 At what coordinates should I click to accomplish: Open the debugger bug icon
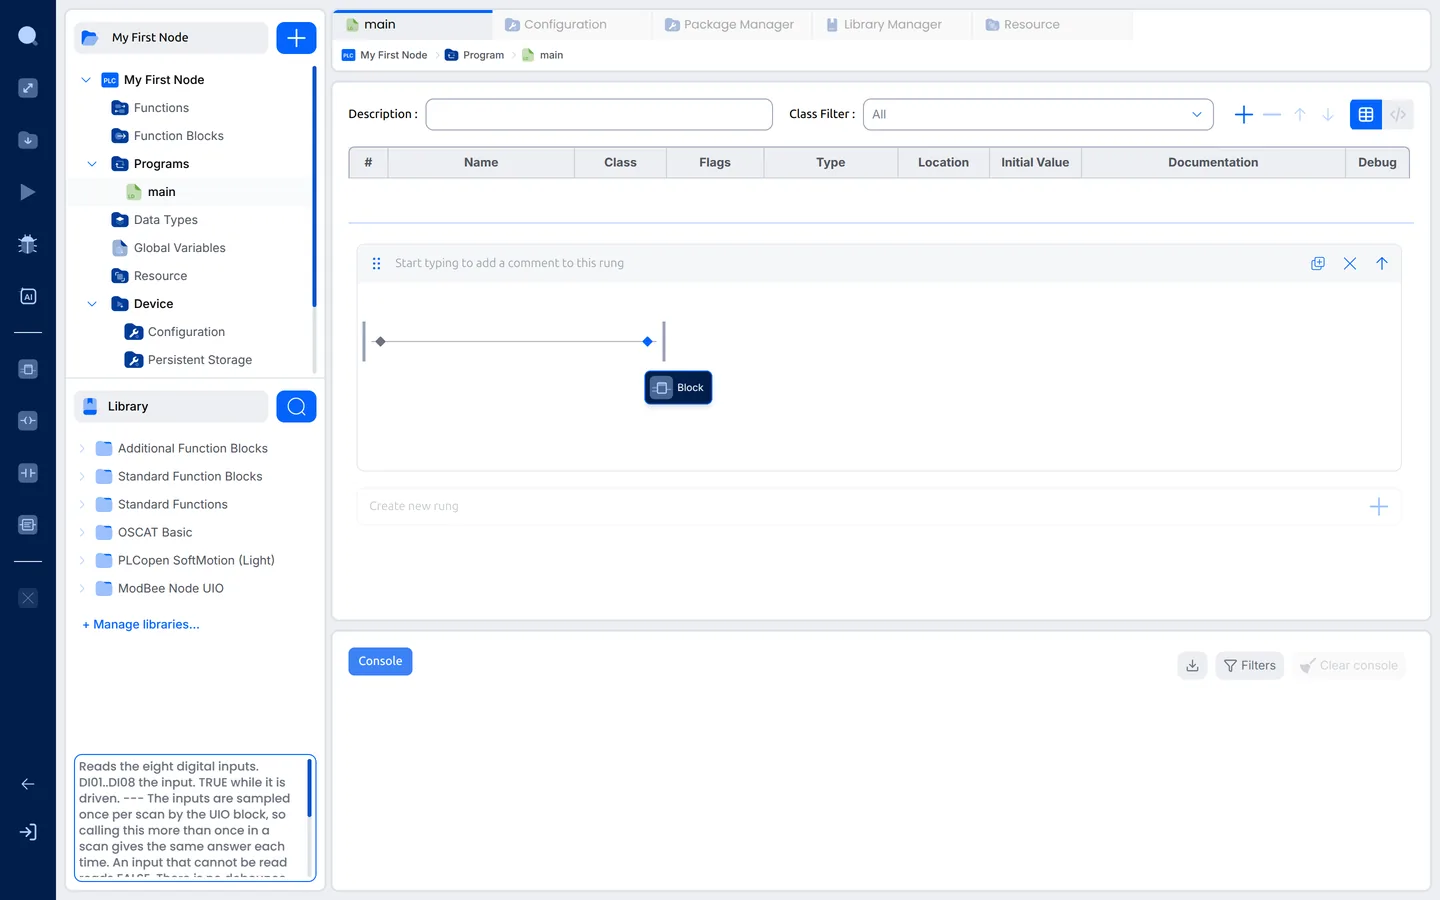(28, 244)
